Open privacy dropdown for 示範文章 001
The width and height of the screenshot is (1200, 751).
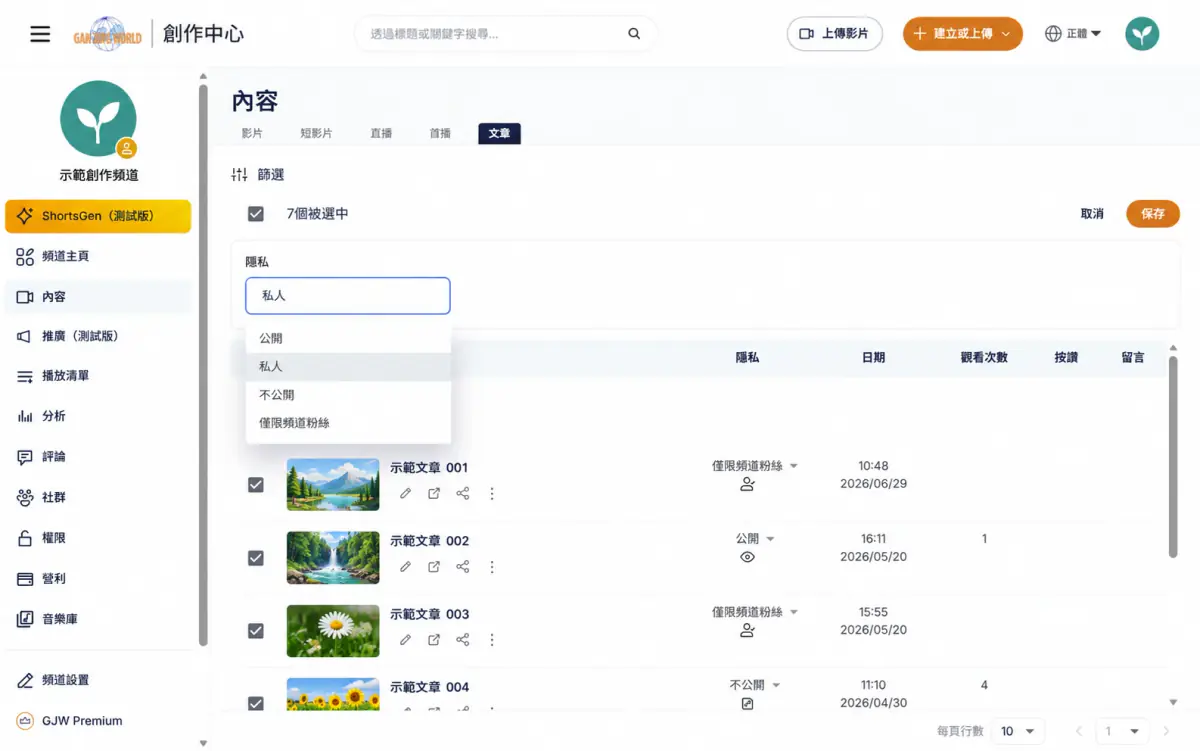(755, 466)
